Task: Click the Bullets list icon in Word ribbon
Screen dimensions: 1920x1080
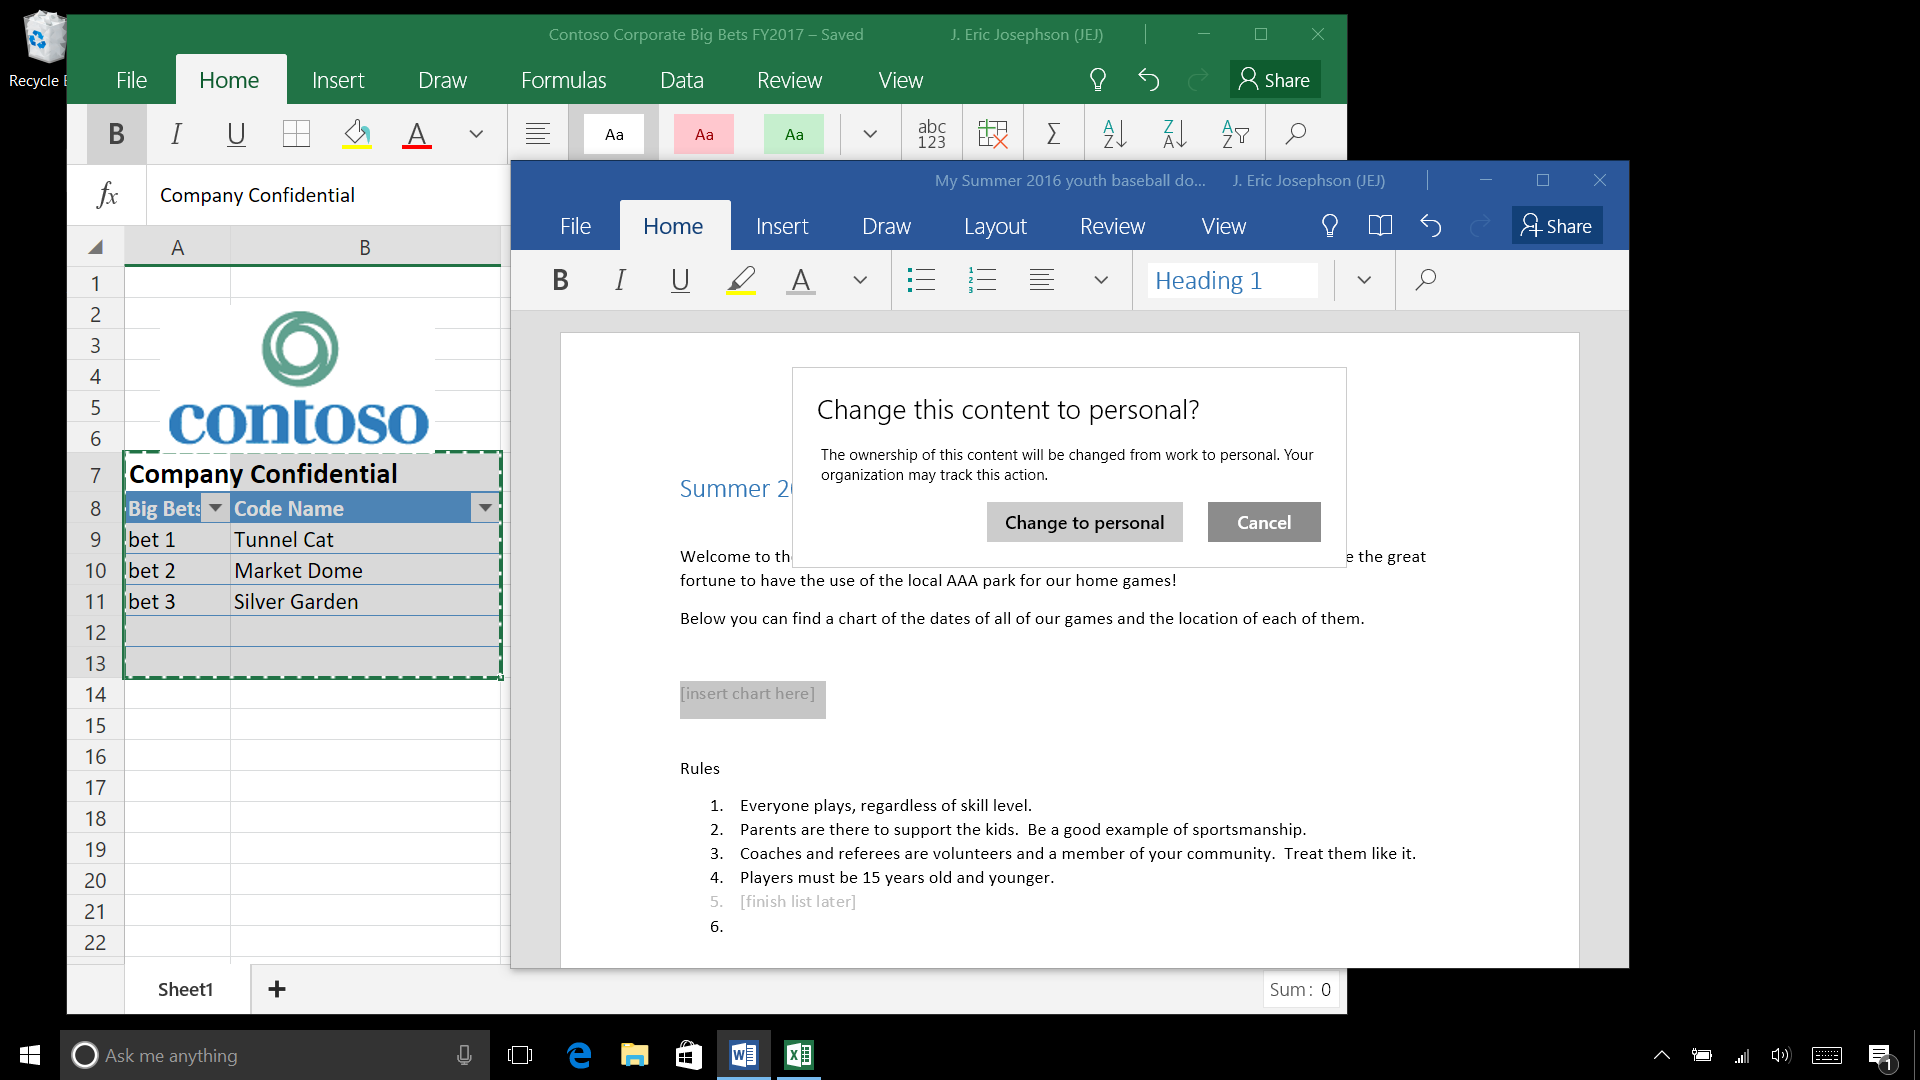Action: 919,278
